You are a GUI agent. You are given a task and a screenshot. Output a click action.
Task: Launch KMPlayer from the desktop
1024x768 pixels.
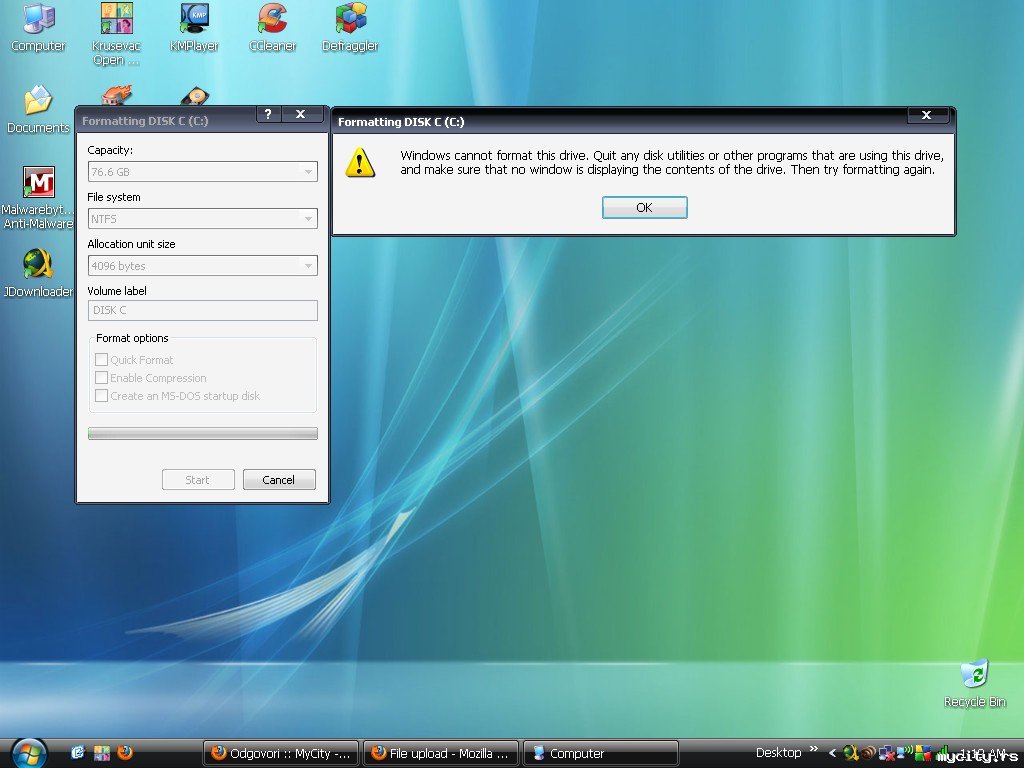(194, 27)
